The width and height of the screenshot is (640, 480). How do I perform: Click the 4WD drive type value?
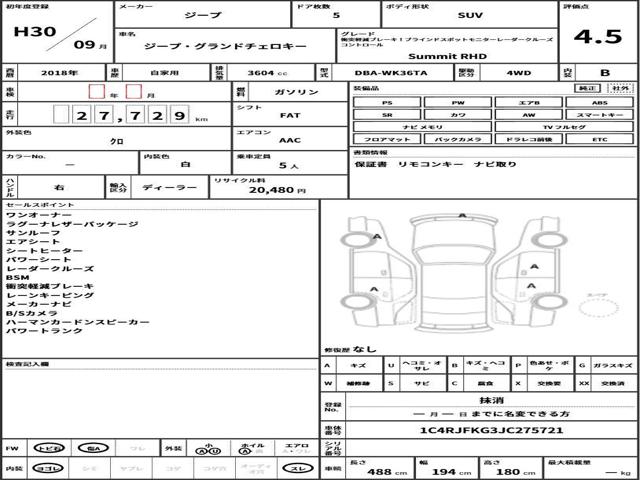coord(518,73)
